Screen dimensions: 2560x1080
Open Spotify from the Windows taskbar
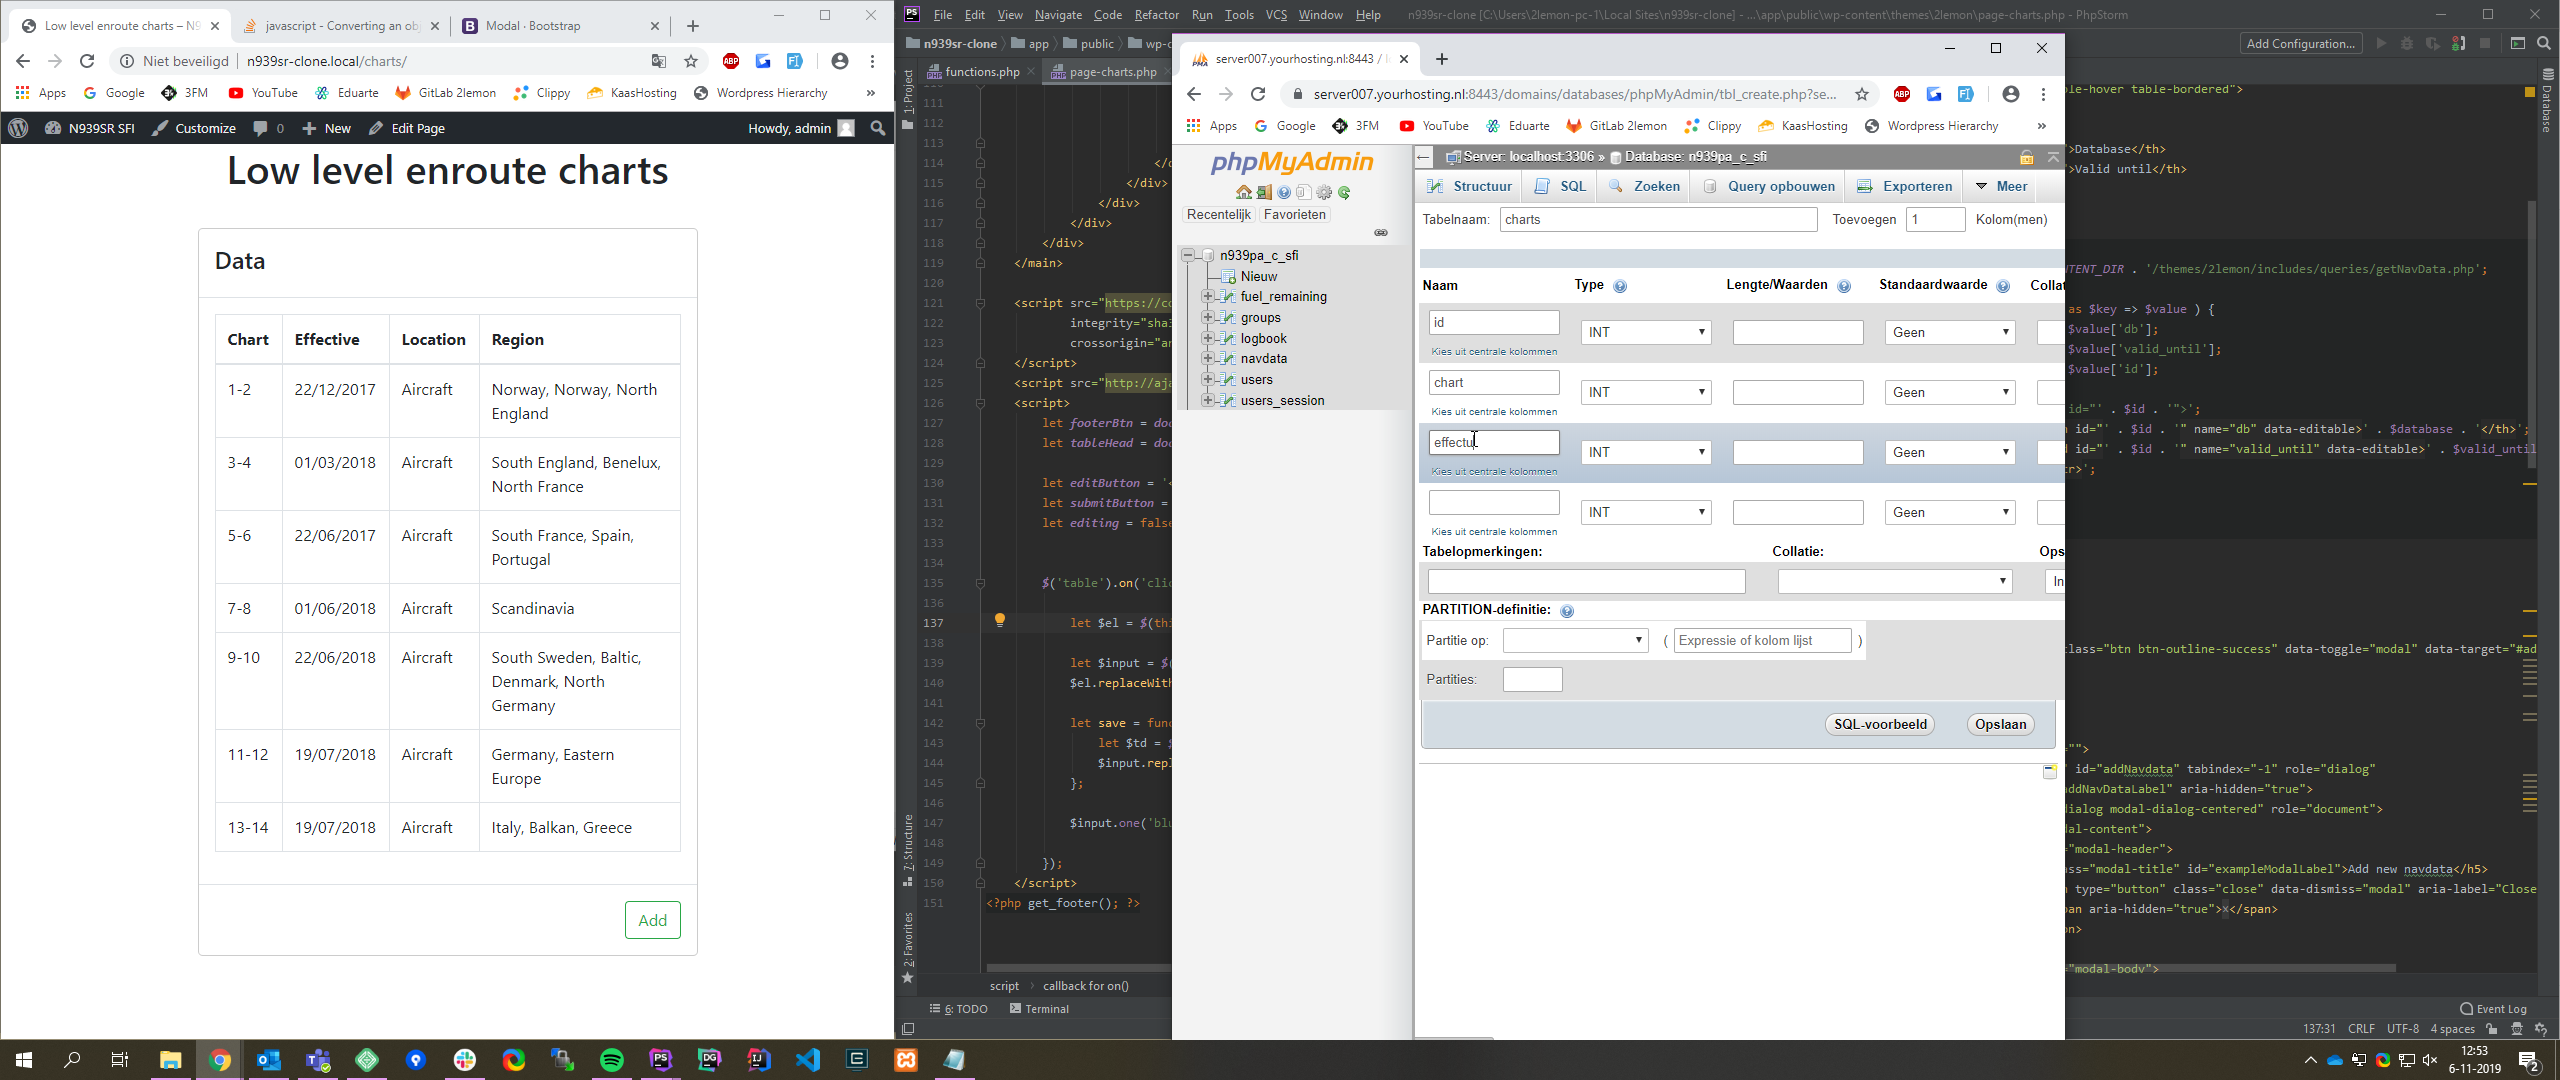click(x=612, y=1060)
